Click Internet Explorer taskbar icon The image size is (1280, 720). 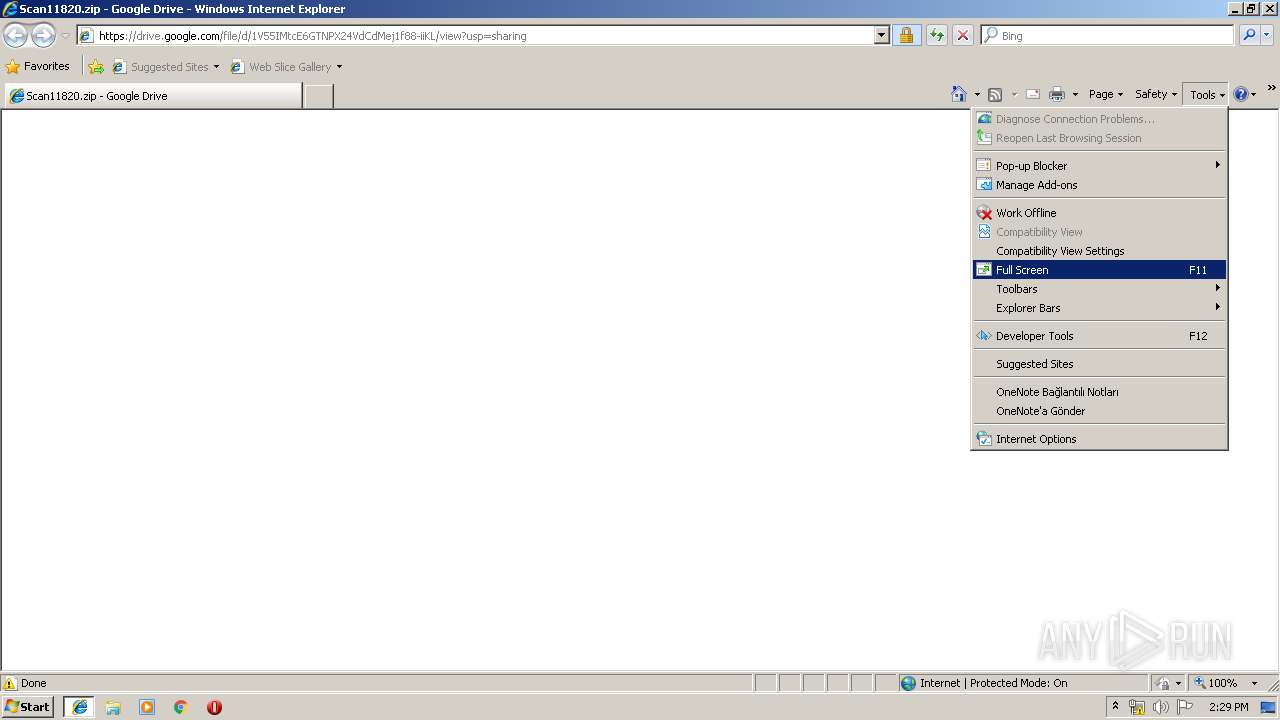pos(80,707)
